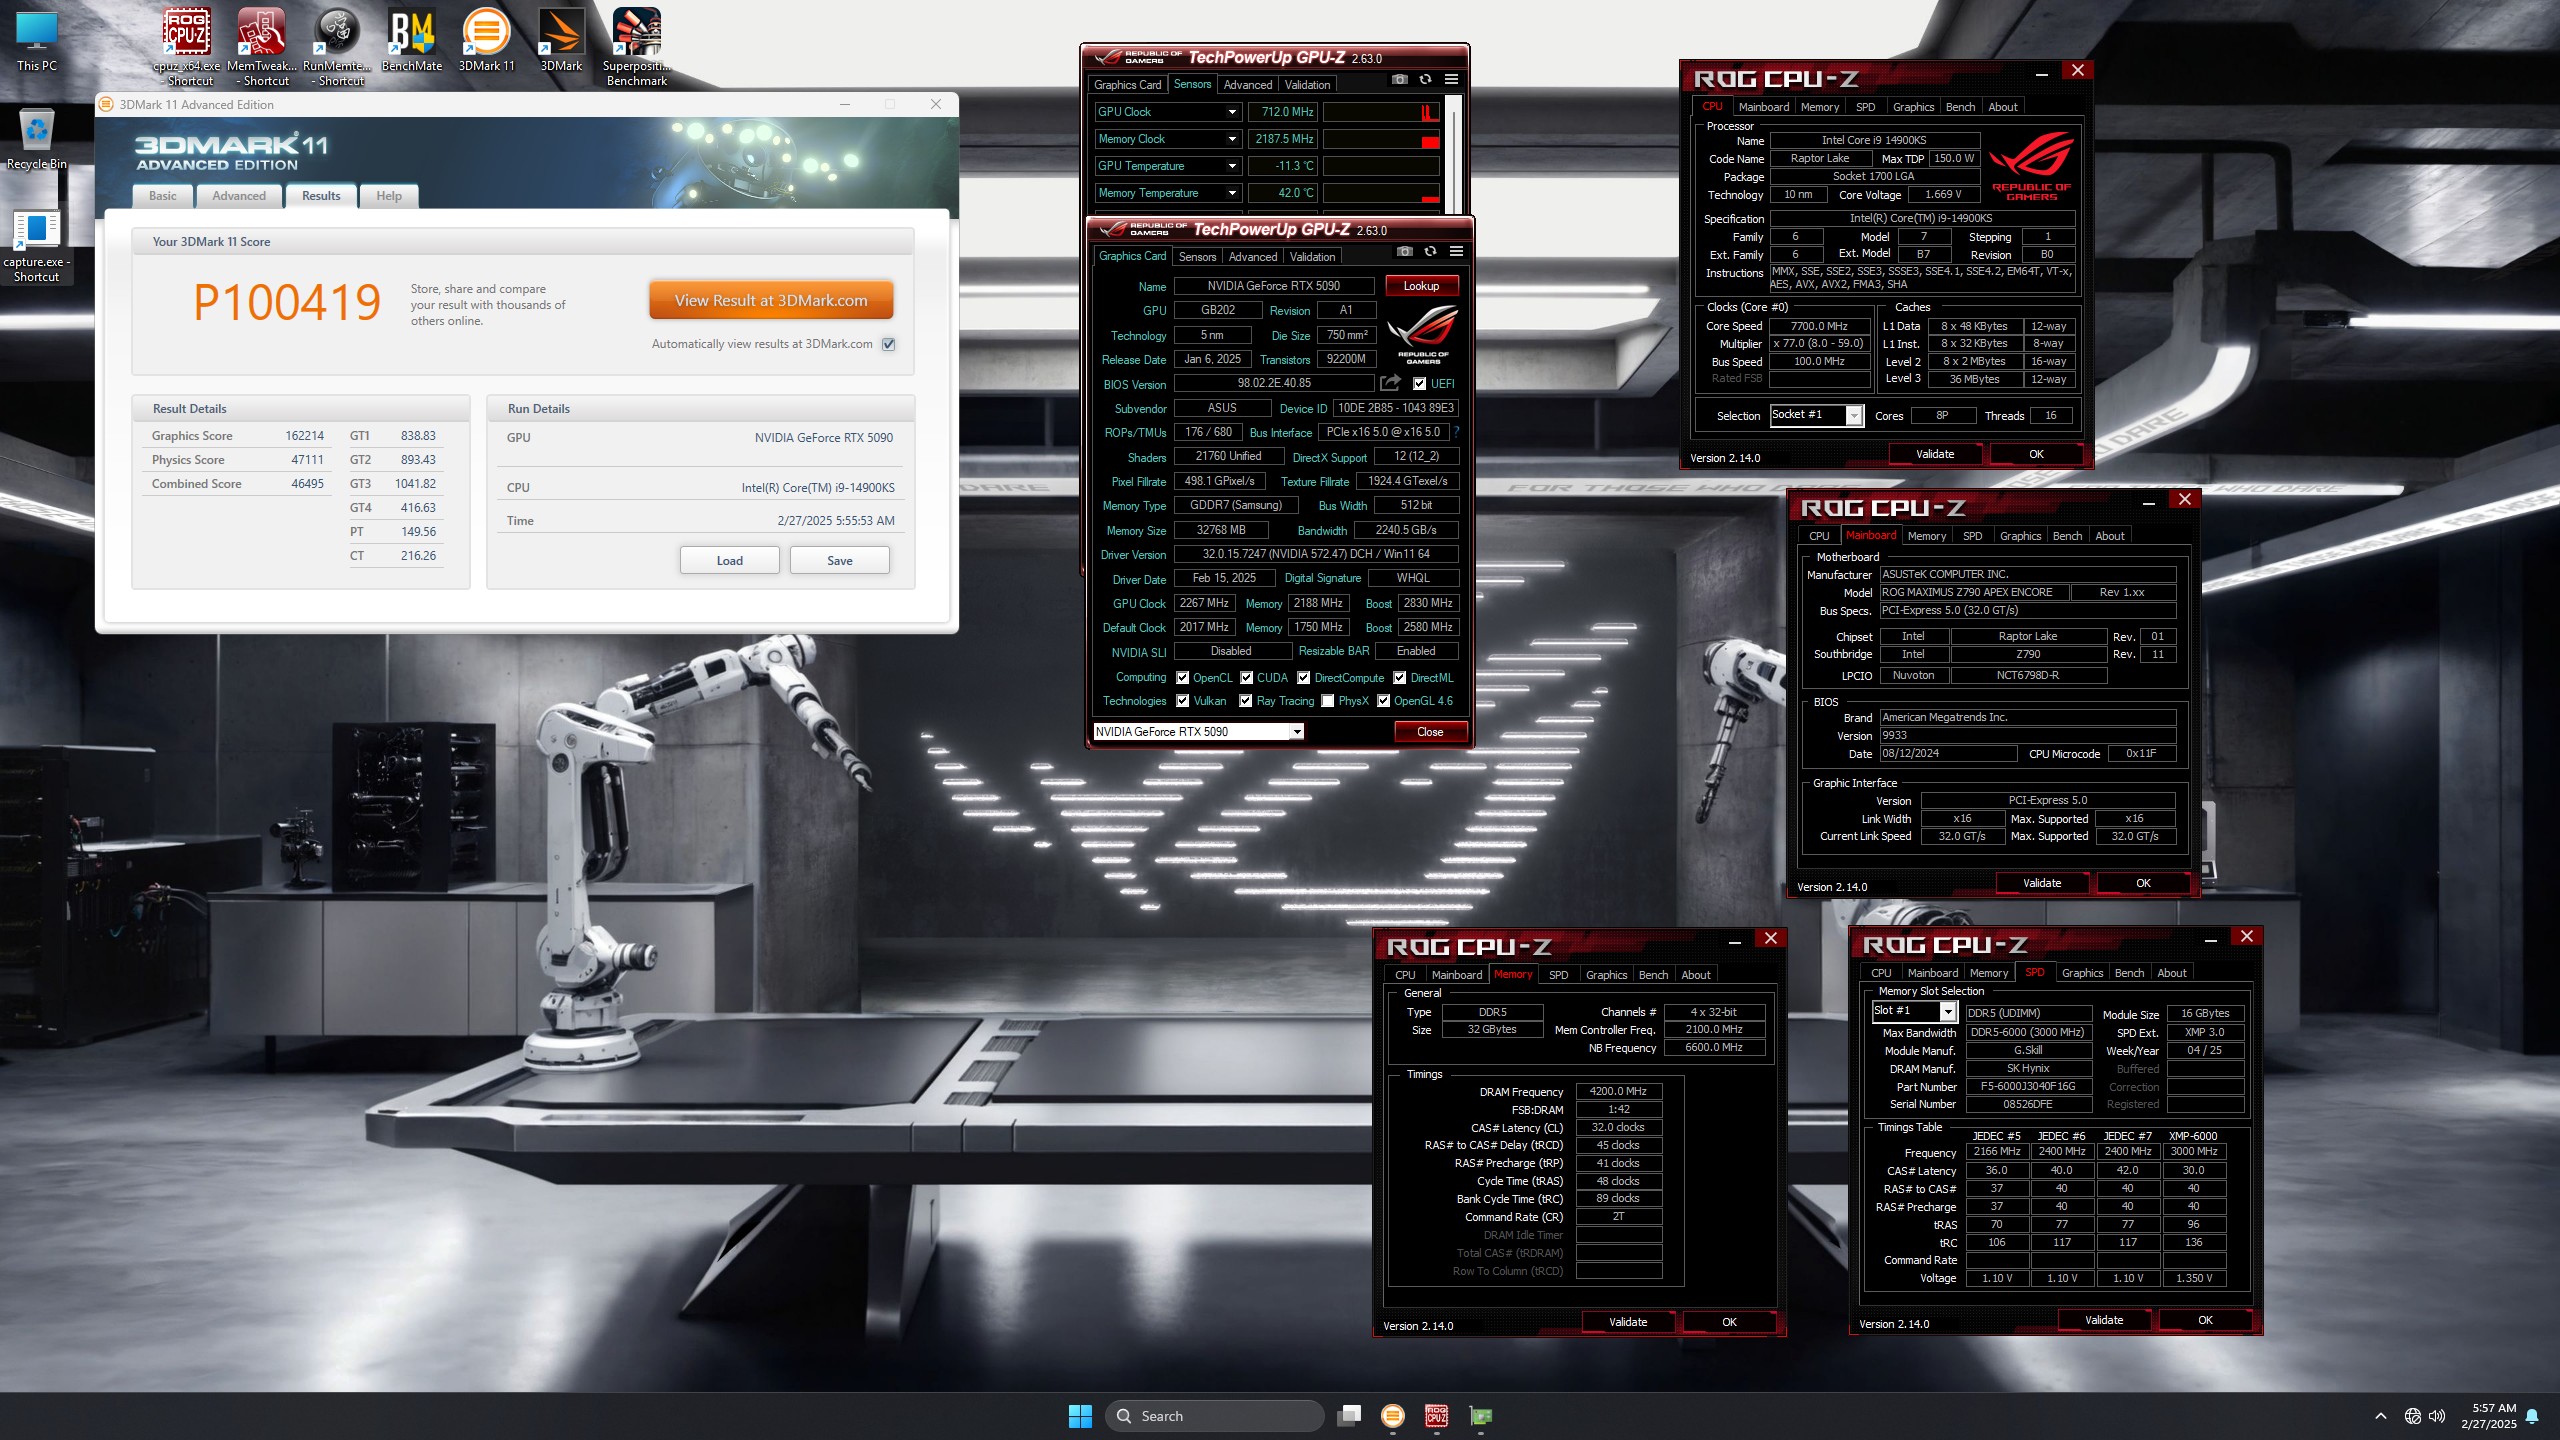The image size is (2560, 1440).
Task: Click GPU-Z Sensors window camera icon
Action: coord(1400,79)
